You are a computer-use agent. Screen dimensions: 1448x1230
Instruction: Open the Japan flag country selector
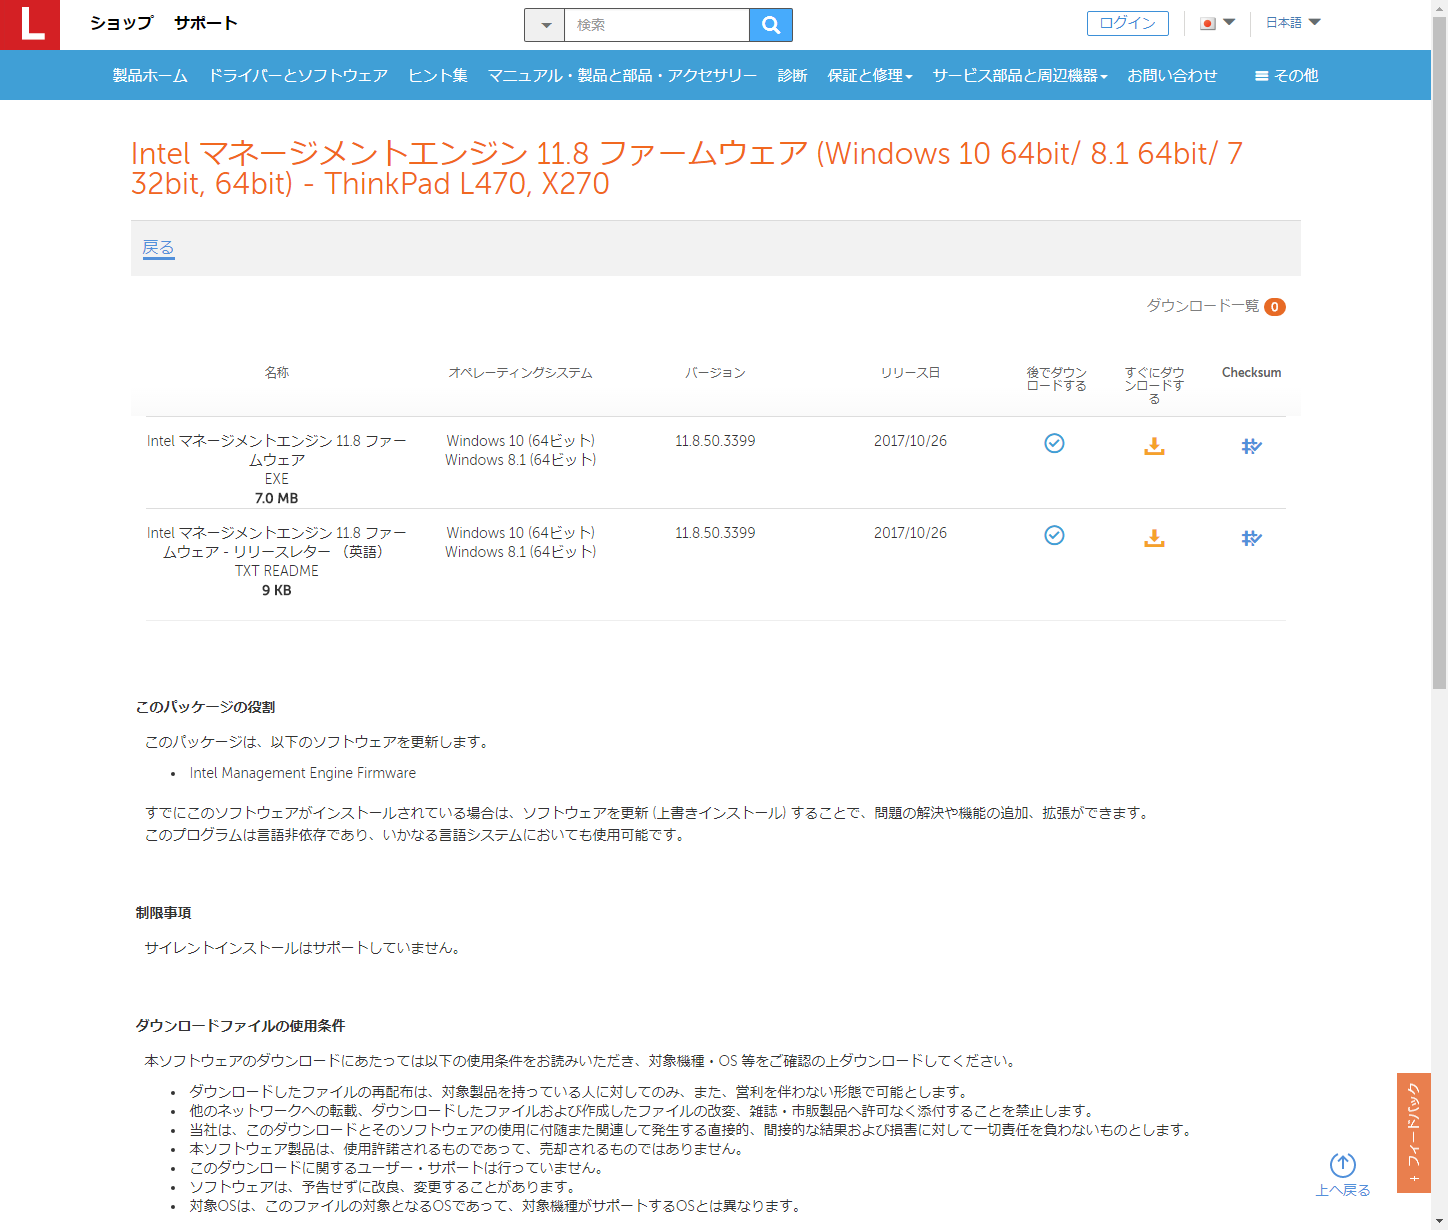click(x=1217, y=23)
